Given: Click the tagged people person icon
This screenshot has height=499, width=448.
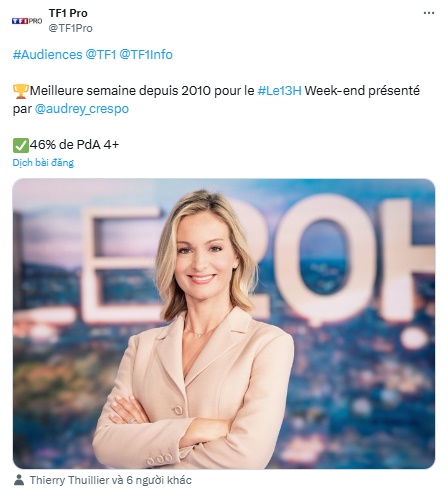Looking at the screenshot, I should (x=19, y=480).
